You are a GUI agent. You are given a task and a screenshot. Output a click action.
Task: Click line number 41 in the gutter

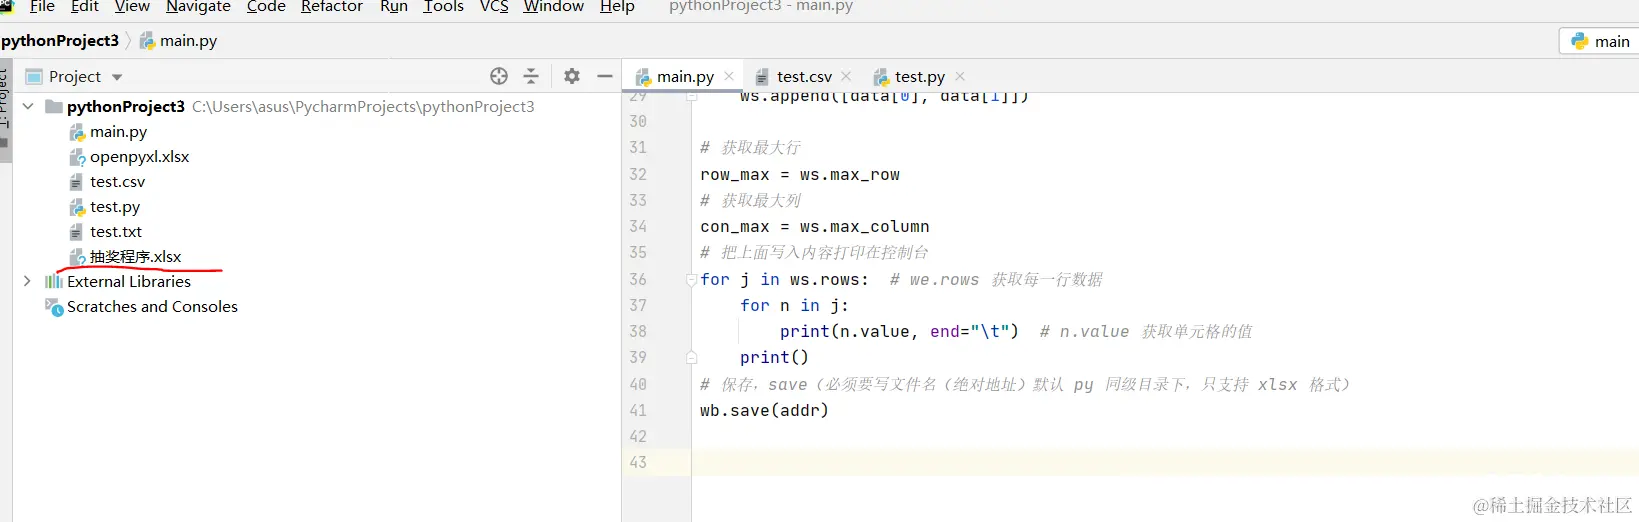tap(638, 410)
